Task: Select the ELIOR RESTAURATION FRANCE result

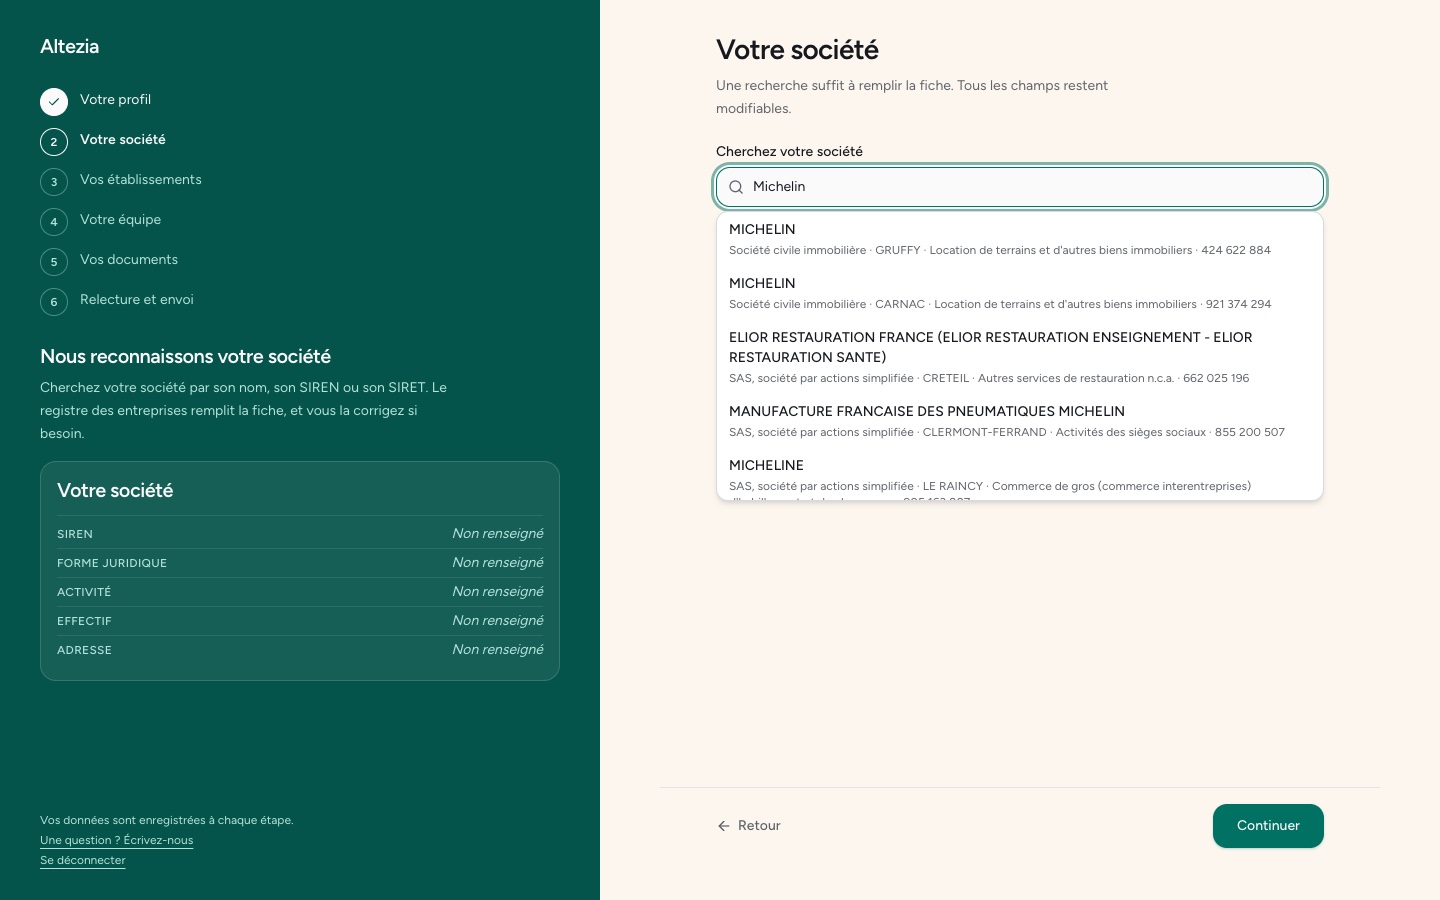Action: coord(1020,358)
